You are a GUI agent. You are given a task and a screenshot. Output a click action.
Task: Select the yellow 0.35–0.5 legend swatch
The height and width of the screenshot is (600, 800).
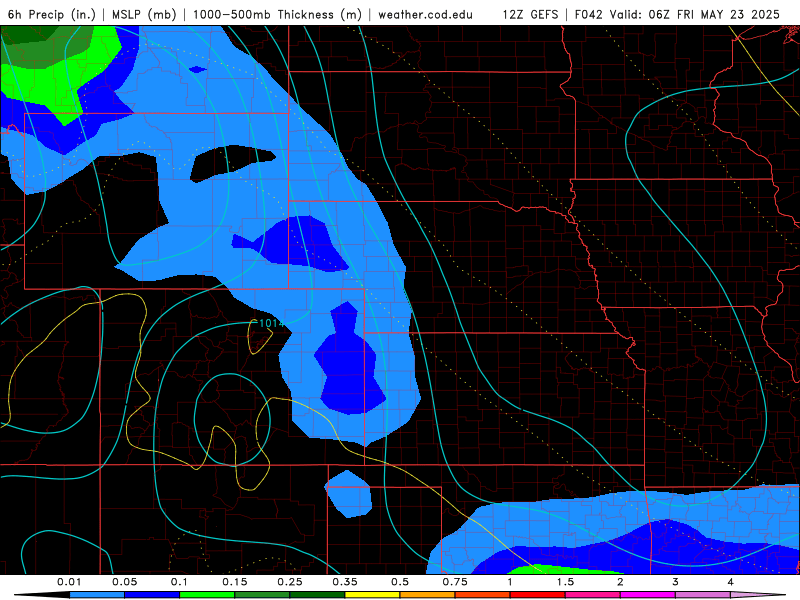click(372, 595)
